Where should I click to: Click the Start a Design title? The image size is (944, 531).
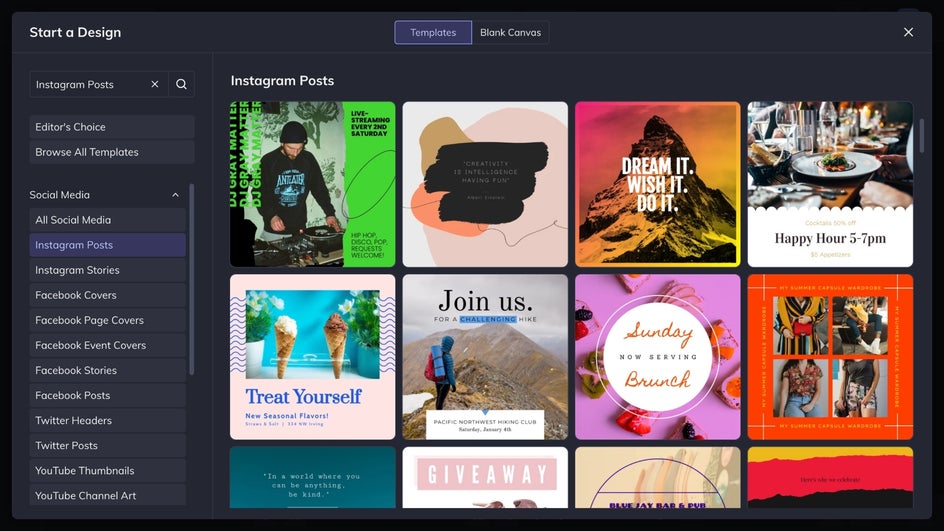click(75, 33)
